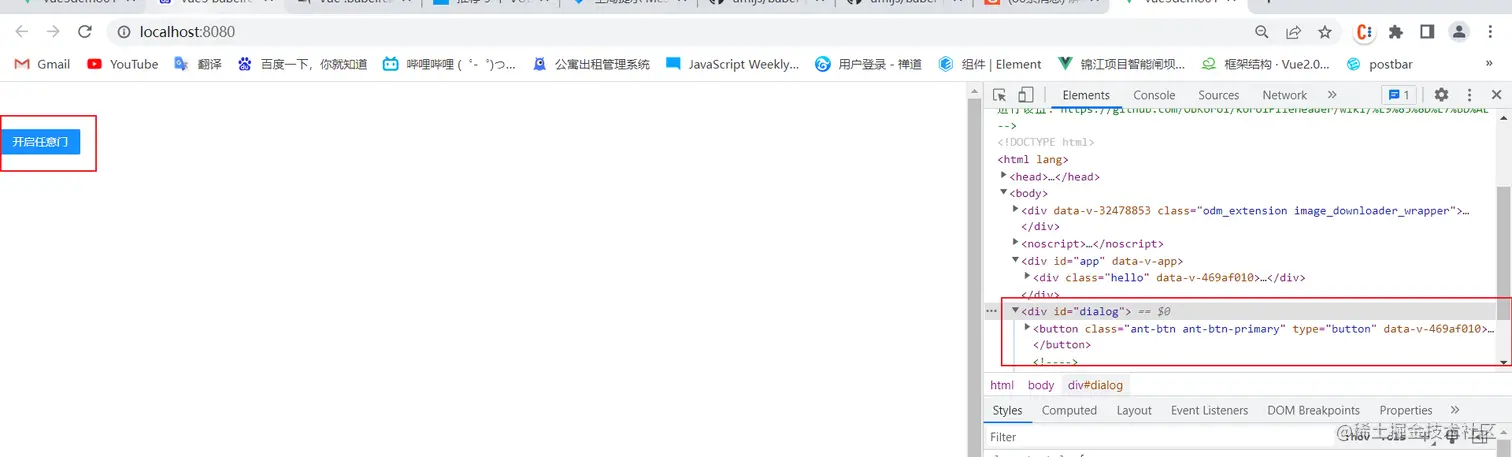Open the zoom magnifier icon in address bar

click(x=1262, y=32)
